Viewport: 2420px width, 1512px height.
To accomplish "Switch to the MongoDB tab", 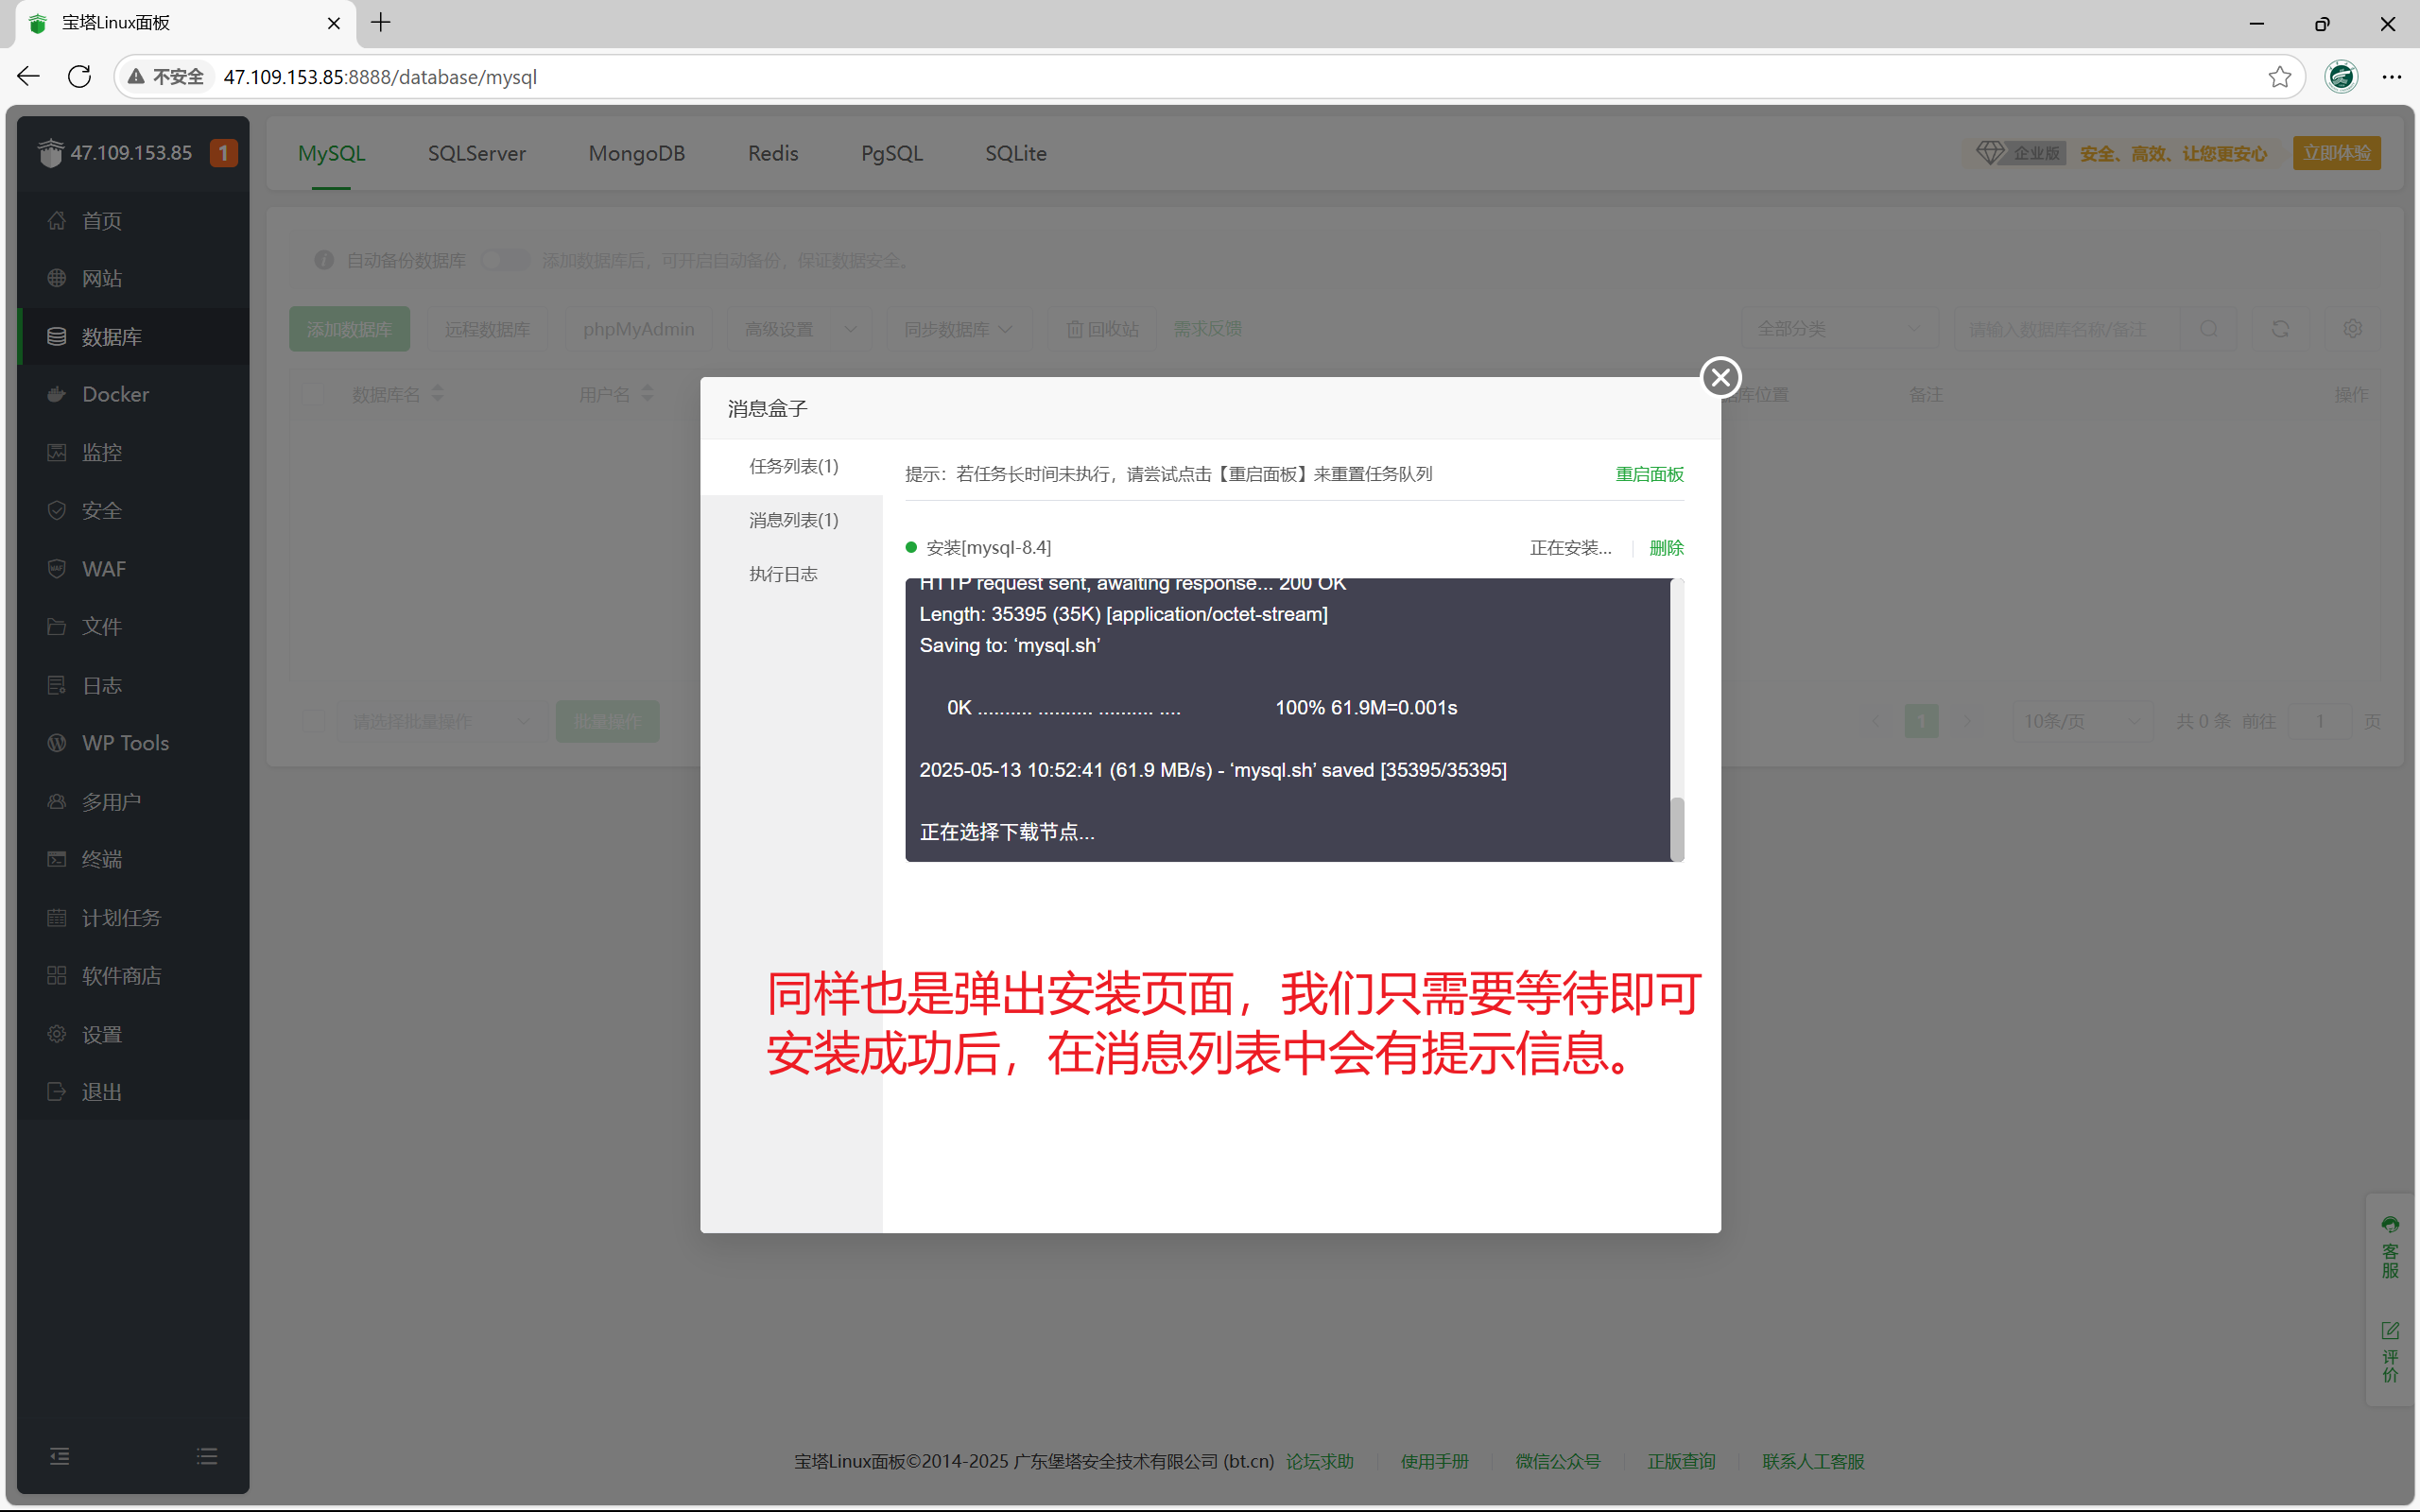I will pyautogui.click(x=636, y=153).
